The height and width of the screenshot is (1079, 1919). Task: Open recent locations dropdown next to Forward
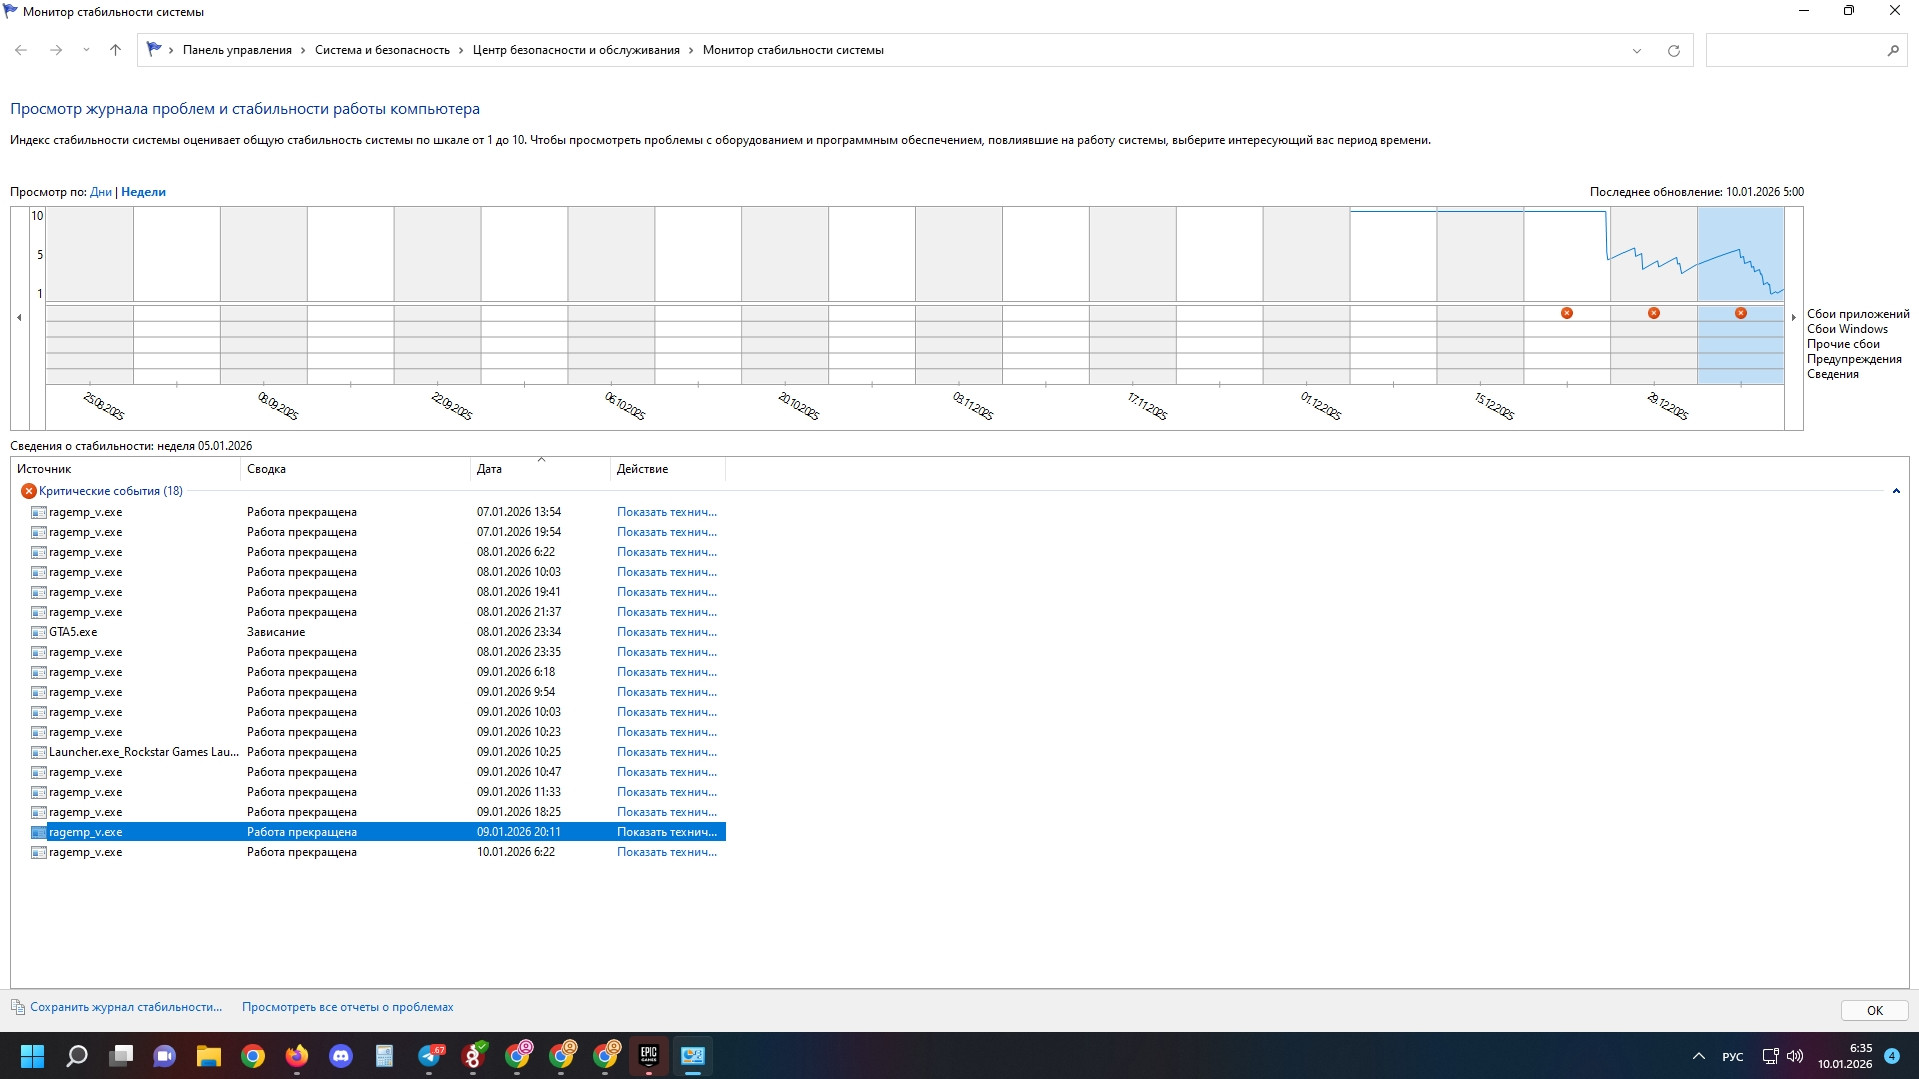tap(86, 50)
